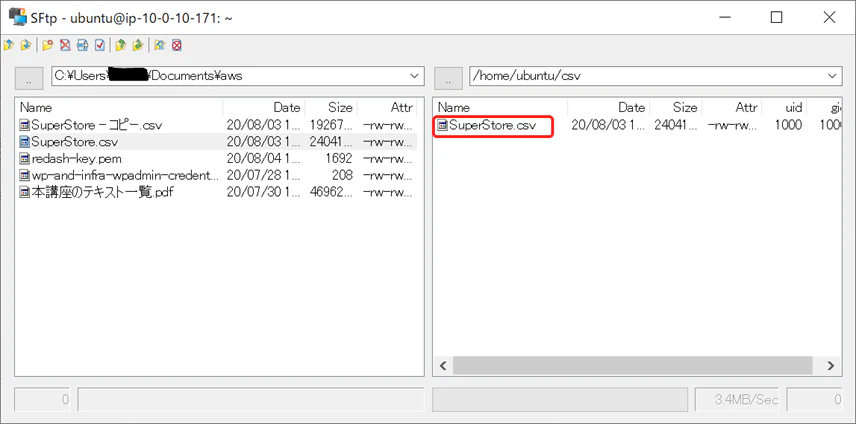Click remote file's attribute '-rw-rw...' cell
Viewport: 856px width, 424px height.
point(733,126)
